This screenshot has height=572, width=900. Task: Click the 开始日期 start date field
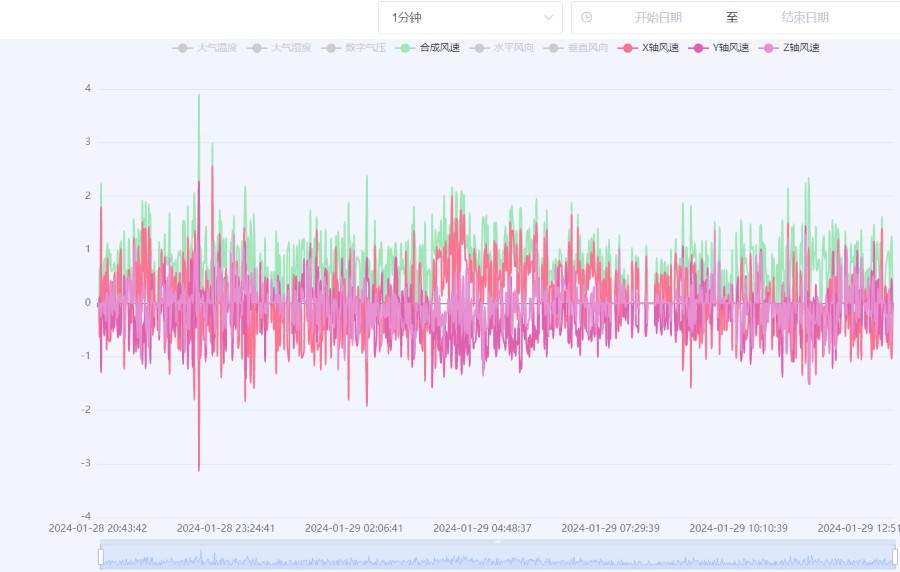click(x=658, y=17)
